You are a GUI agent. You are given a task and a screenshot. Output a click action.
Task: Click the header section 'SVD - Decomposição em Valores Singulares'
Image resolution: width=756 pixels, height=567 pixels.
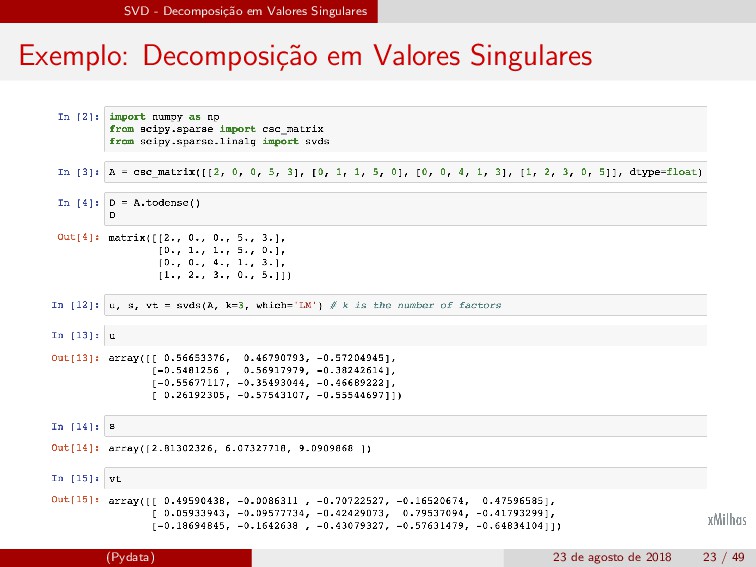[x=245, y=11]
